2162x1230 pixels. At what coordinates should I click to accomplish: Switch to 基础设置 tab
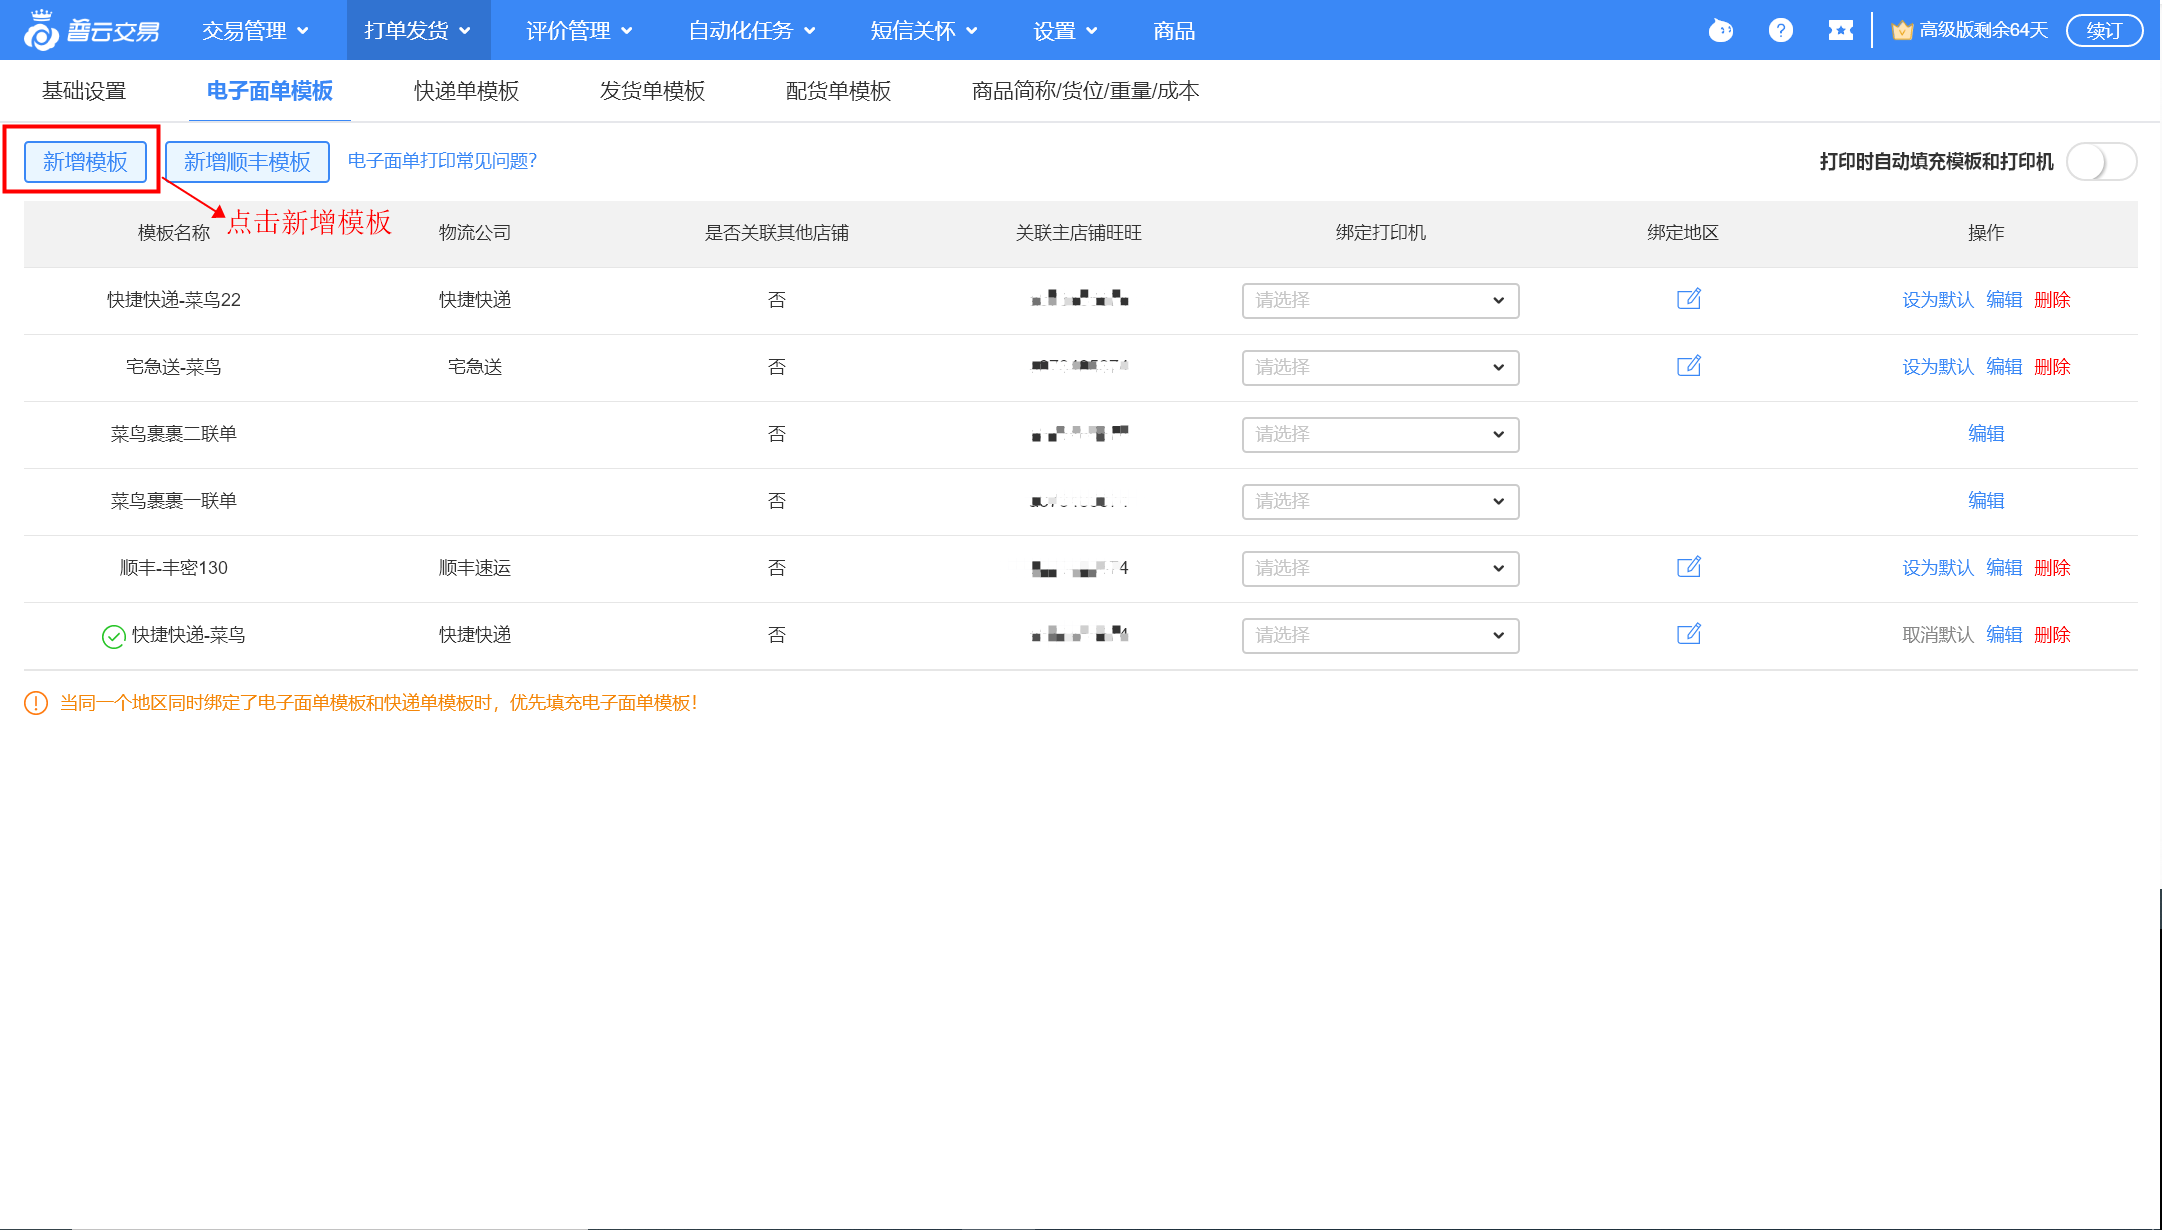coord(84,91)
